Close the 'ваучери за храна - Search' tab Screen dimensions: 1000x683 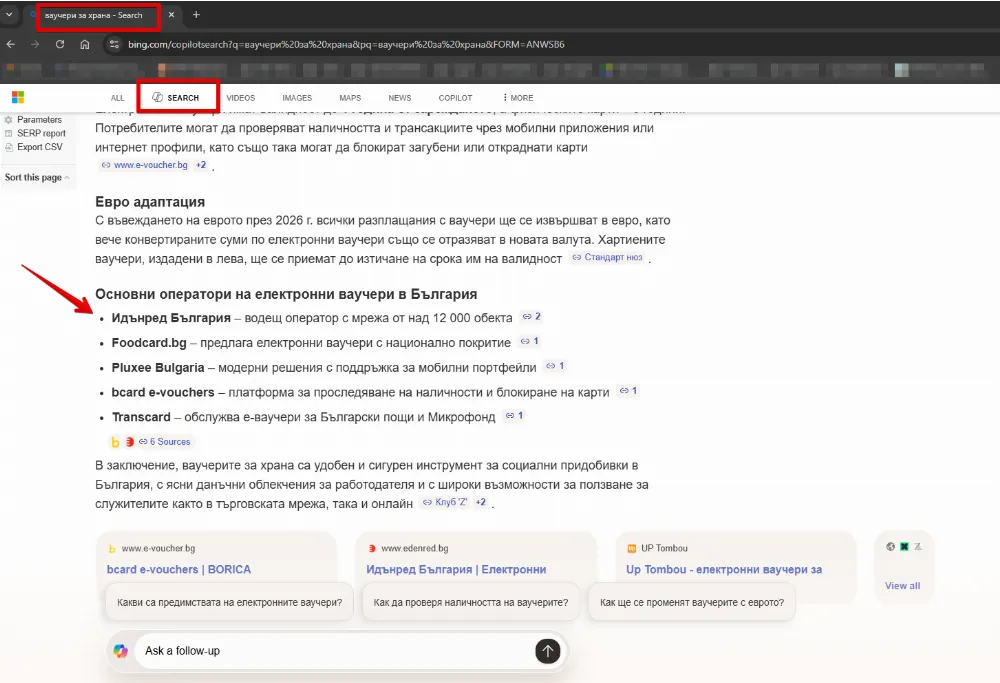171,15
